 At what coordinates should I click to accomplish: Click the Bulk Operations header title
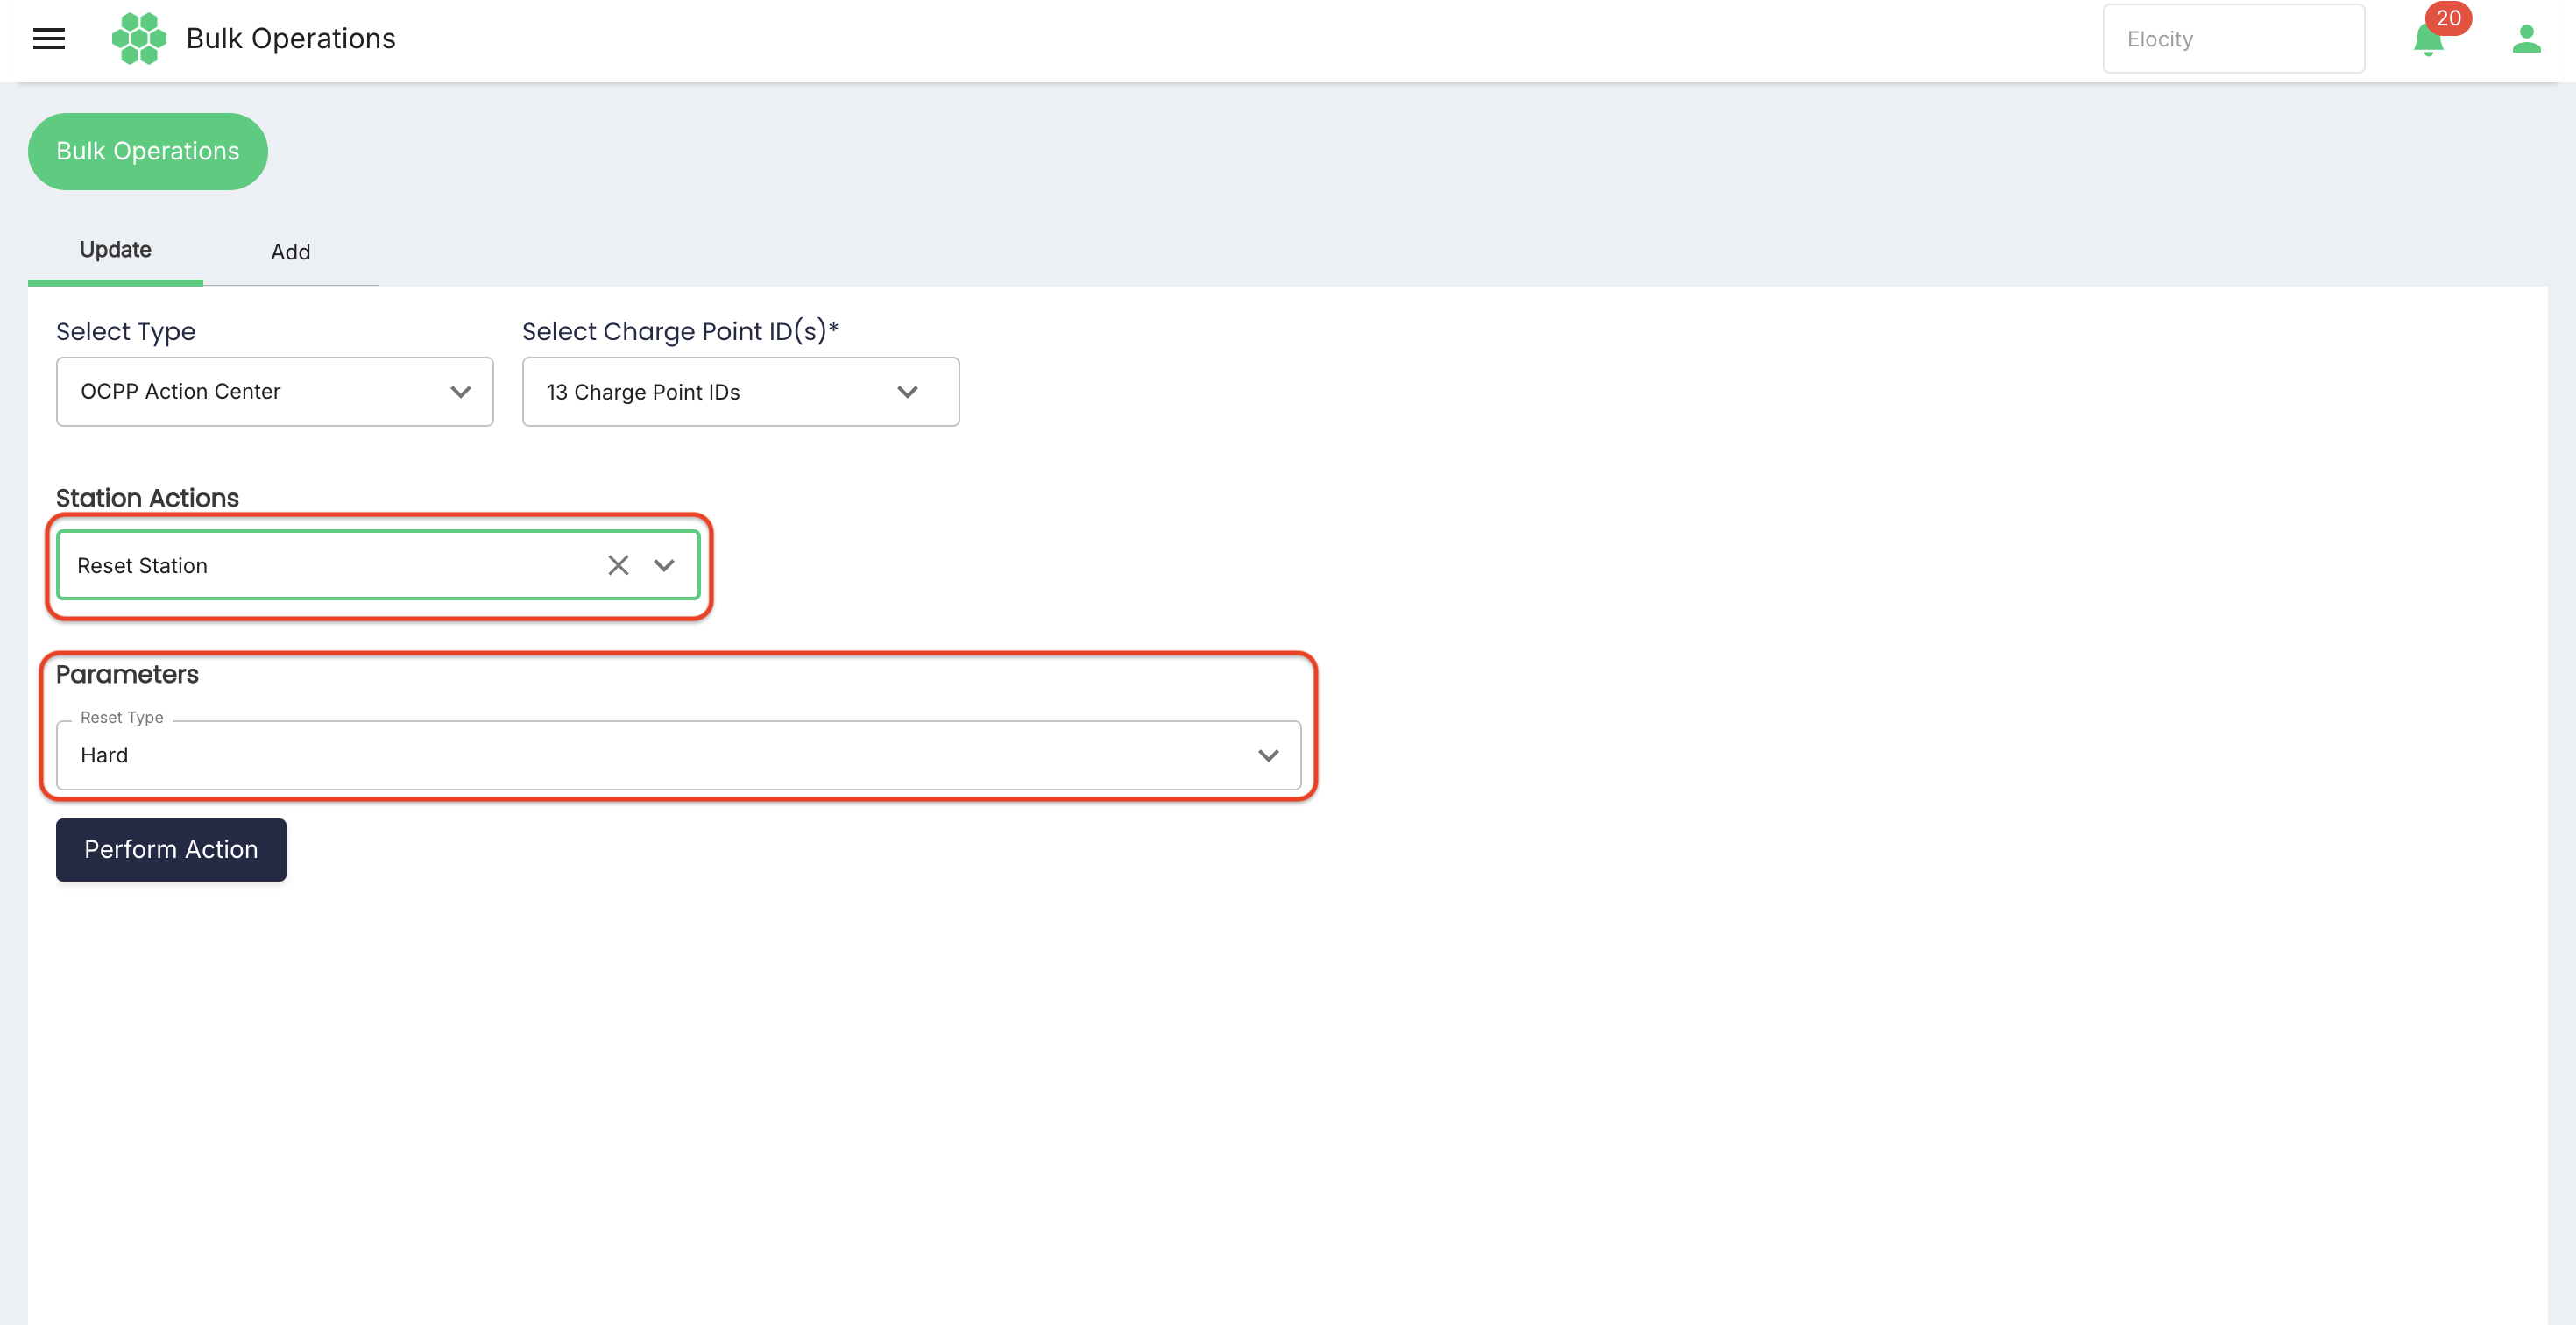tap(291, 39)
